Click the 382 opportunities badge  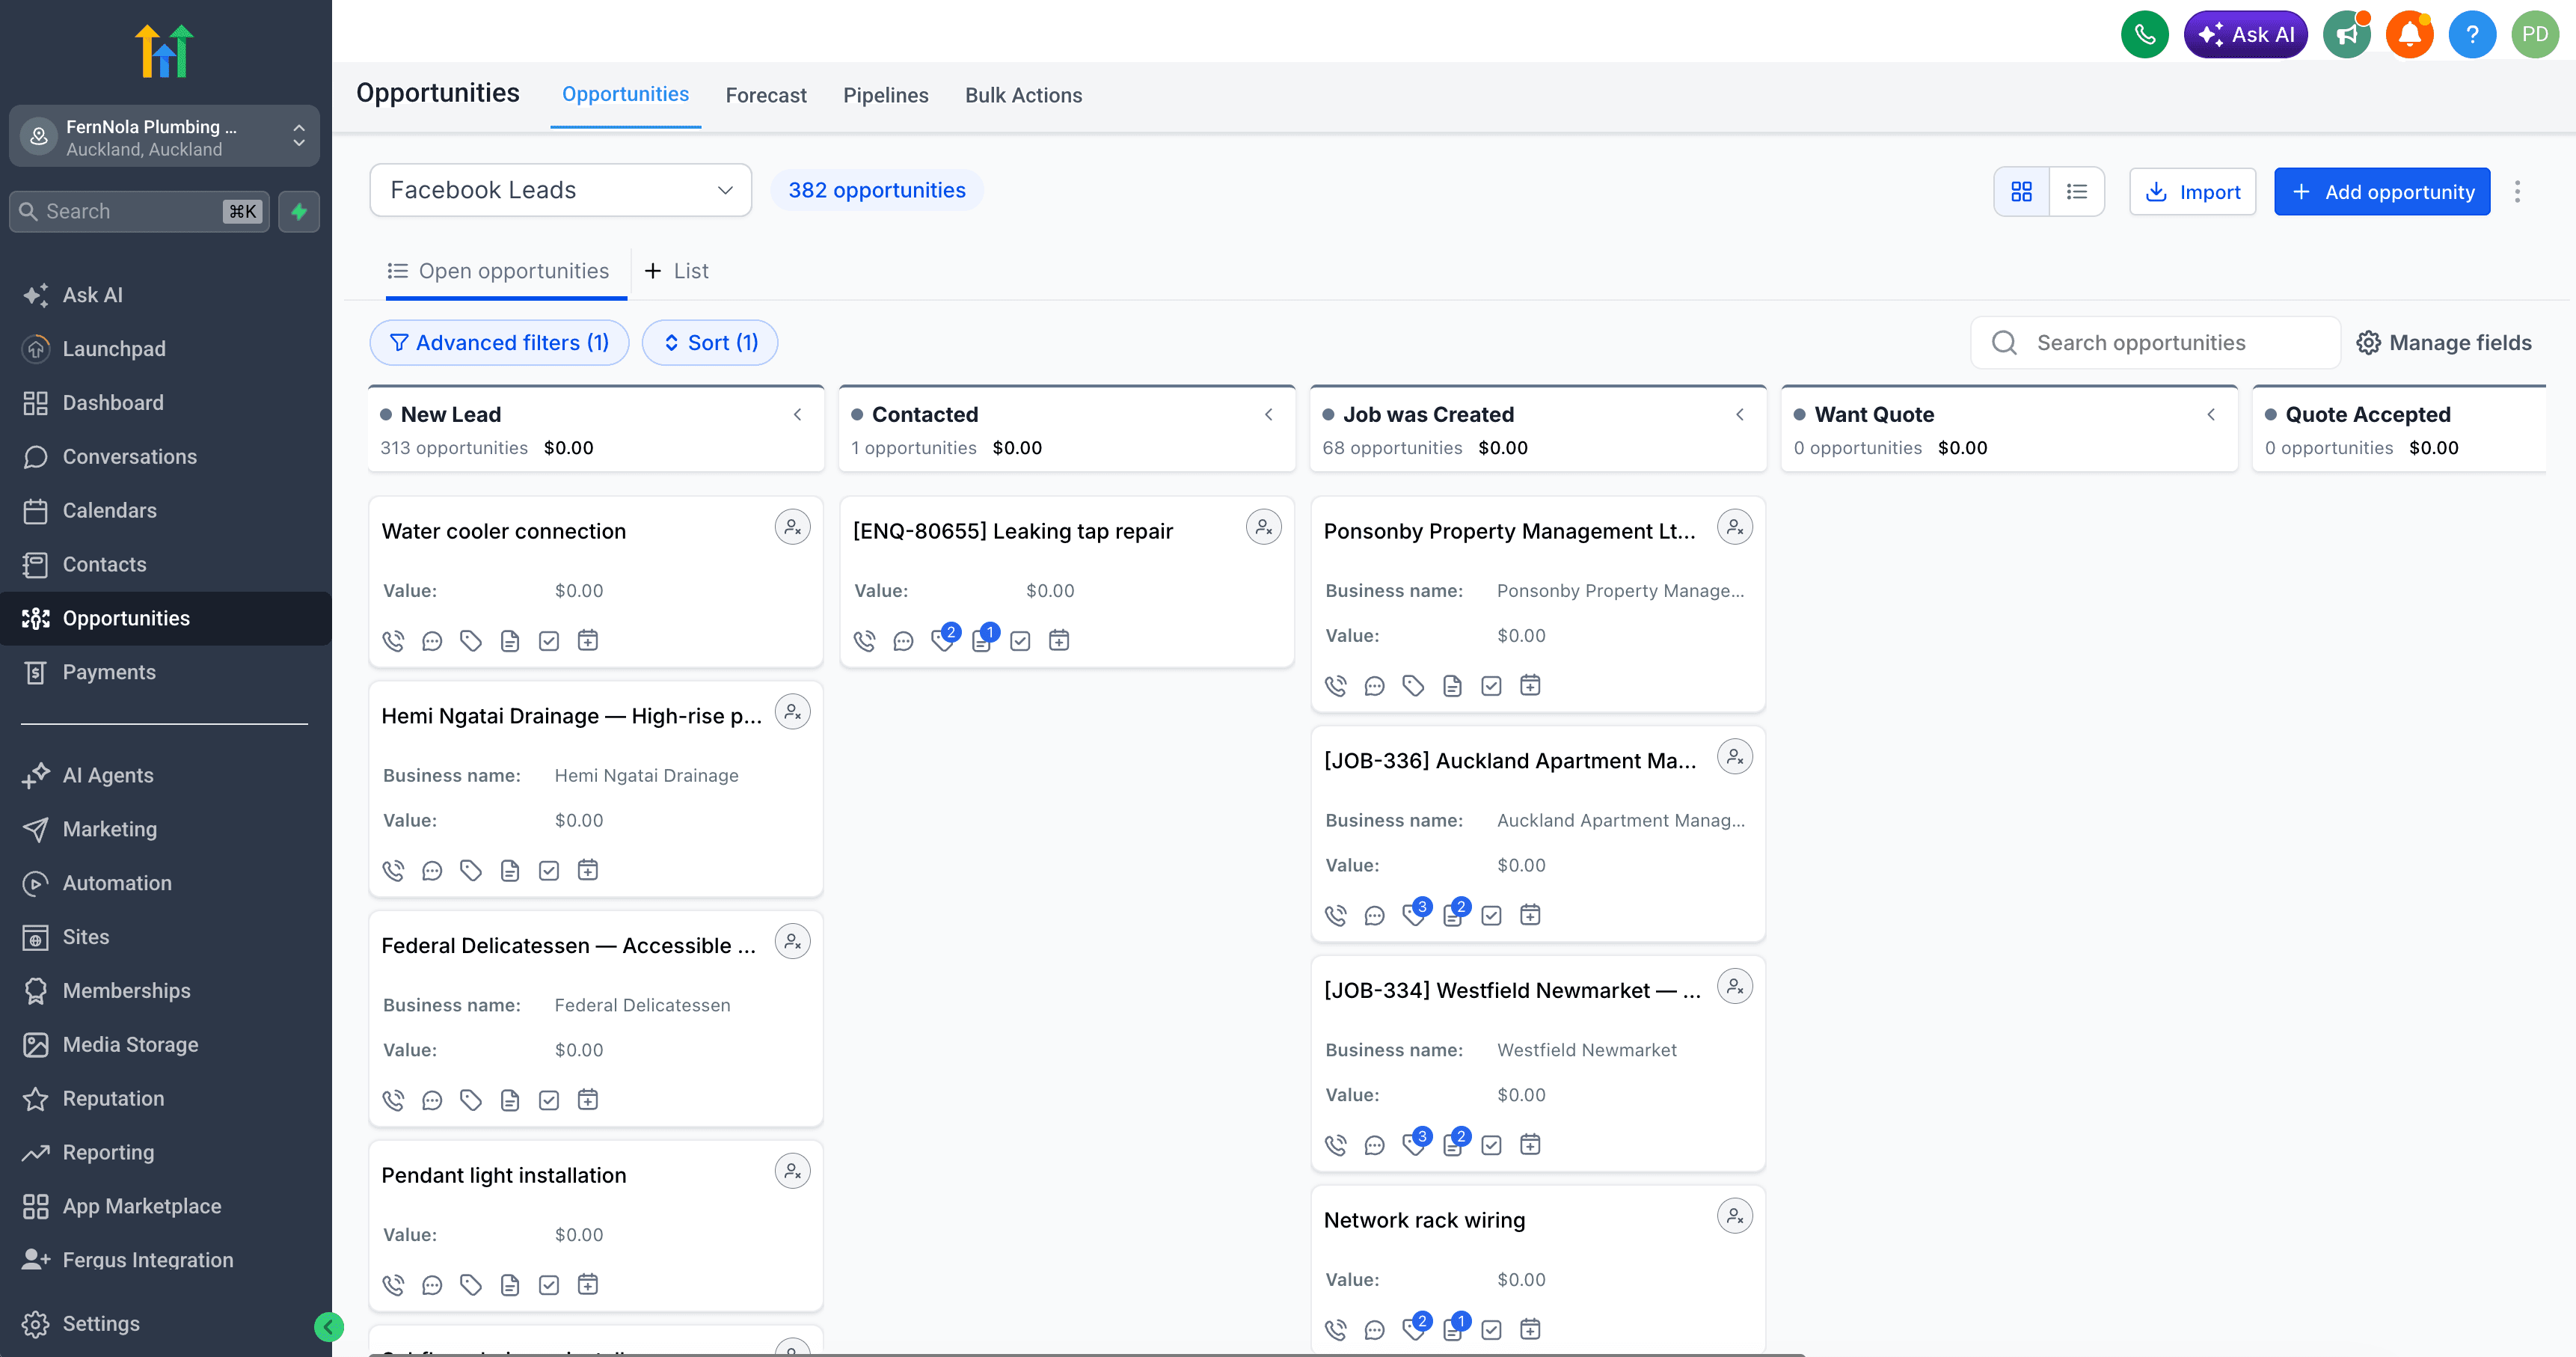[x=876, y=190]
